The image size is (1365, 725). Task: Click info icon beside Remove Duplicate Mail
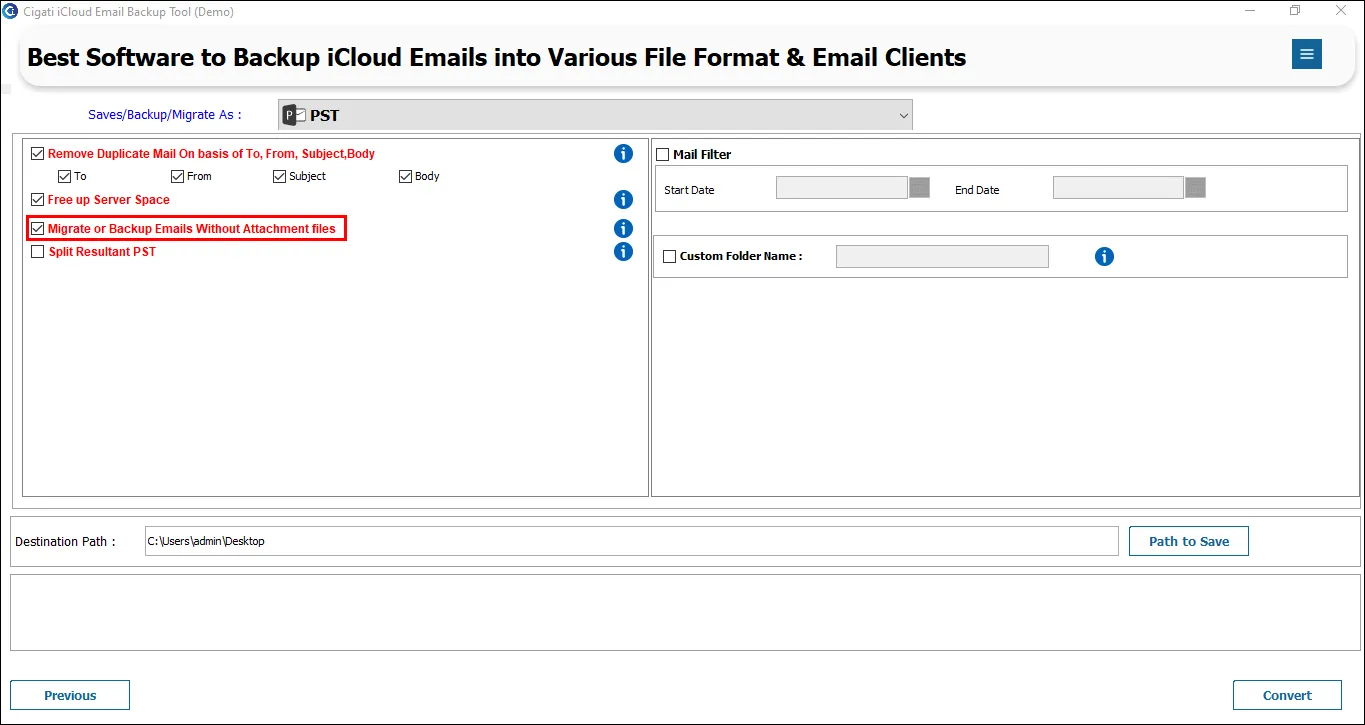623,154
